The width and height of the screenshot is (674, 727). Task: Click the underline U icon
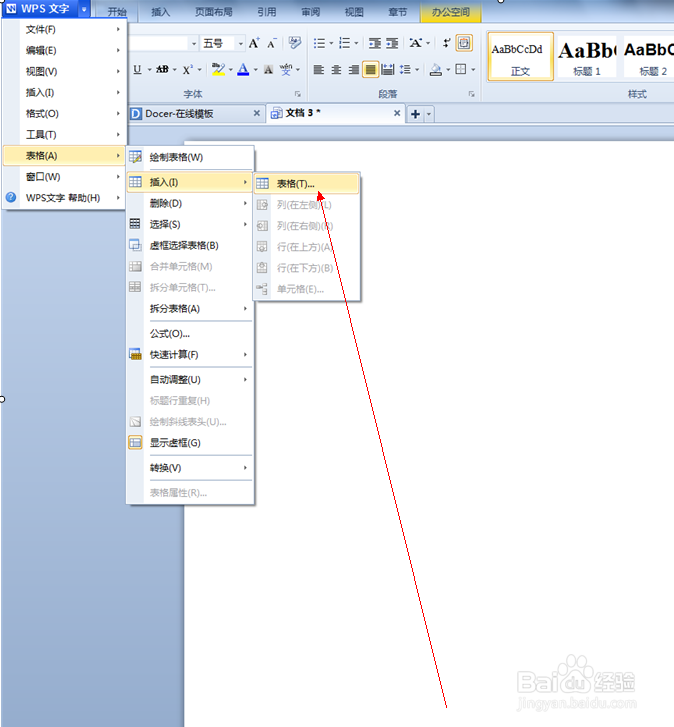click(137, 70)
